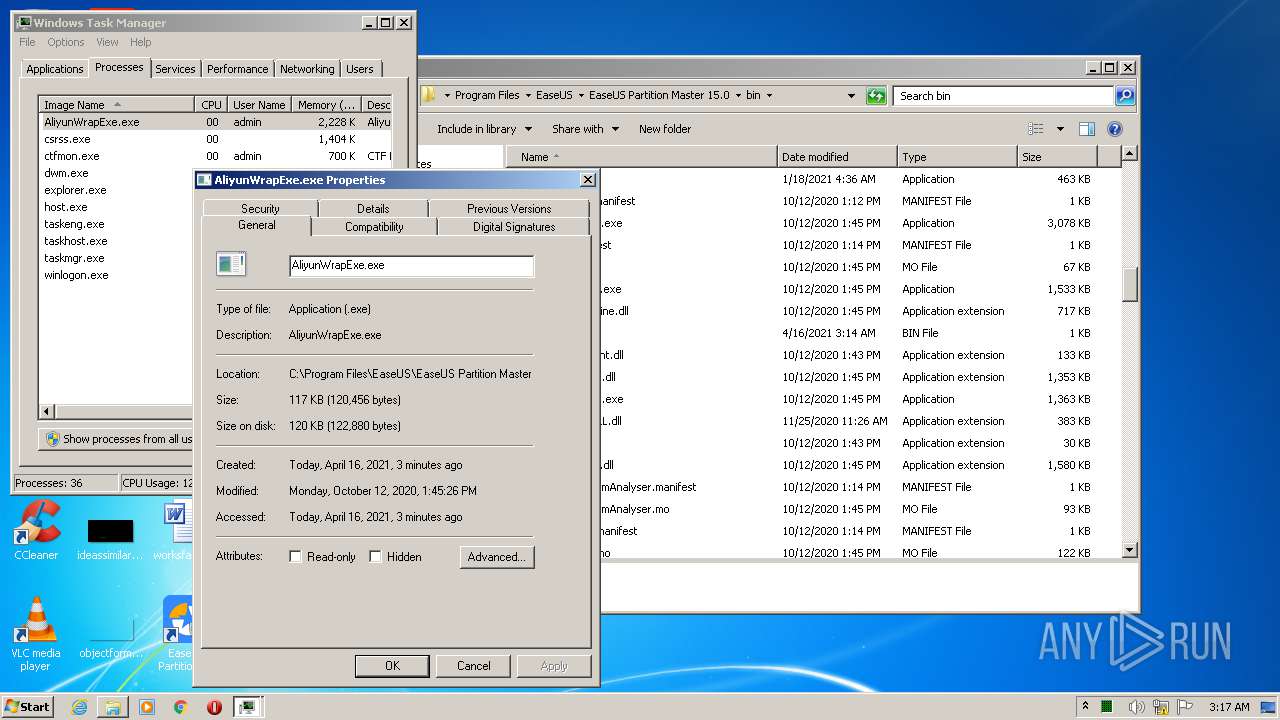The height and width of the screenshot is (720, 1280).
Task: Switch to the Networking tab
Action: click(307, 69)
